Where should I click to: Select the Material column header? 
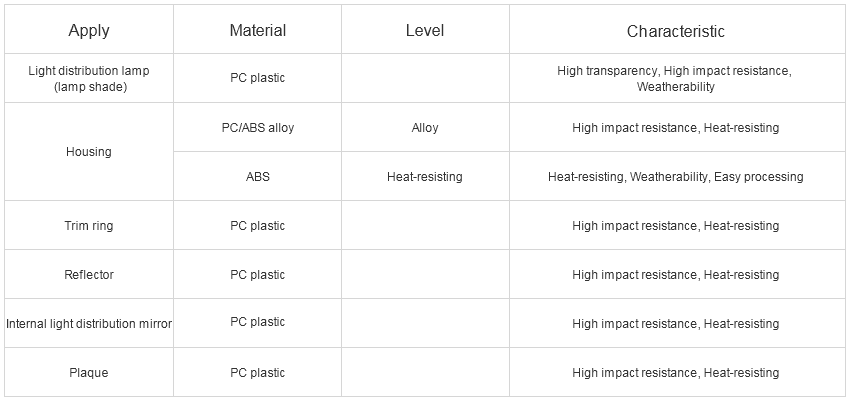coord(257,30)
